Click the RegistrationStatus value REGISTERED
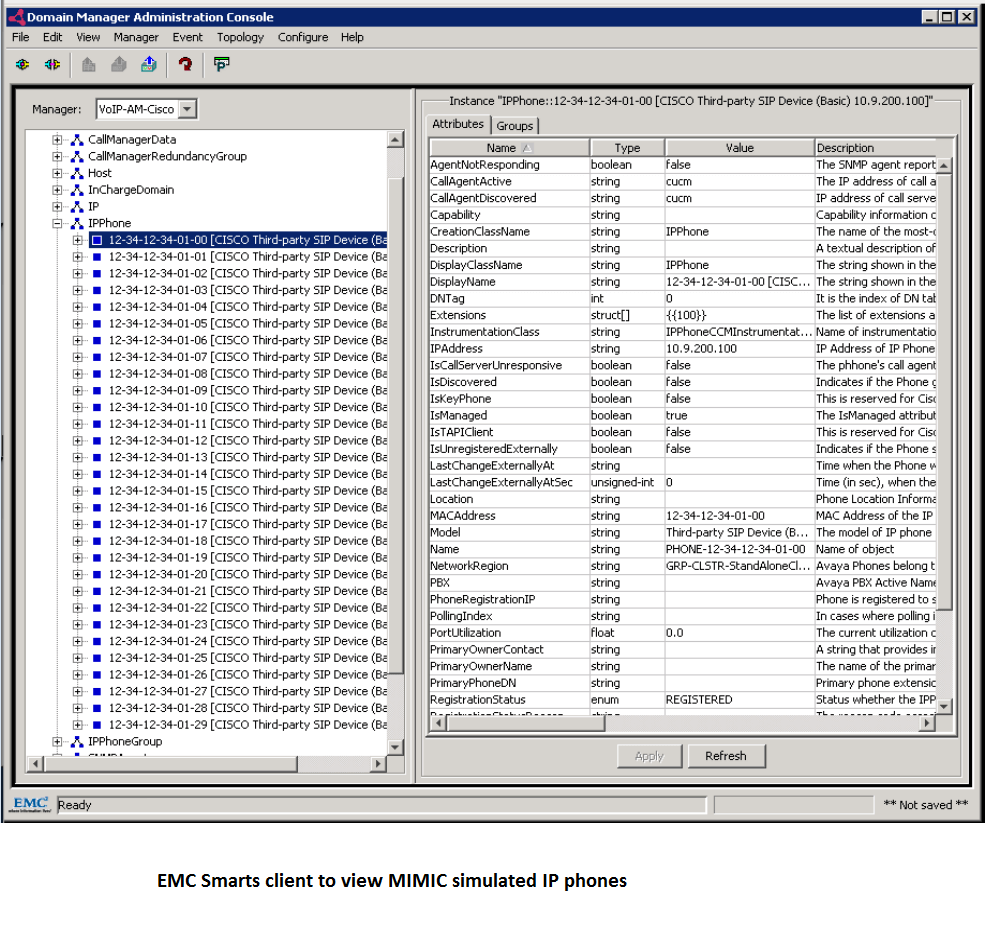Viewport: 986px width, 942px height. [699, 699]
